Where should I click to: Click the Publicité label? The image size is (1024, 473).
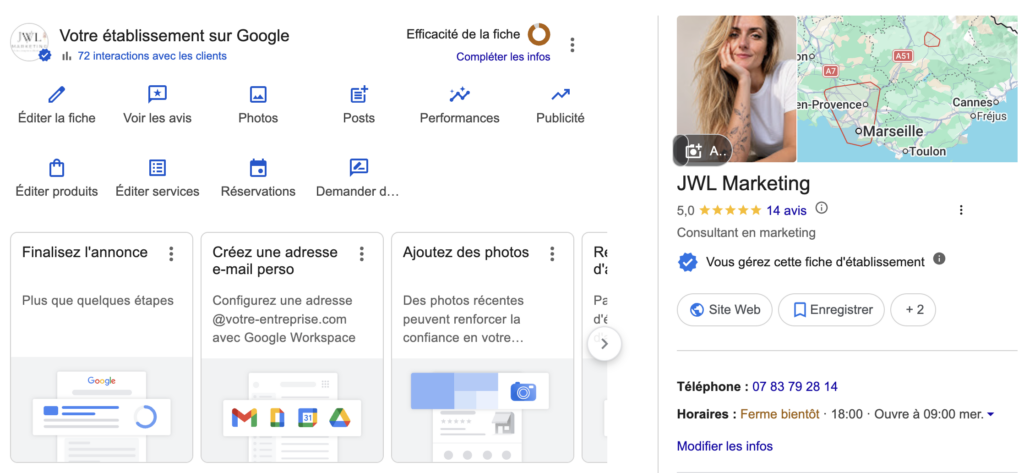[560, 118]
